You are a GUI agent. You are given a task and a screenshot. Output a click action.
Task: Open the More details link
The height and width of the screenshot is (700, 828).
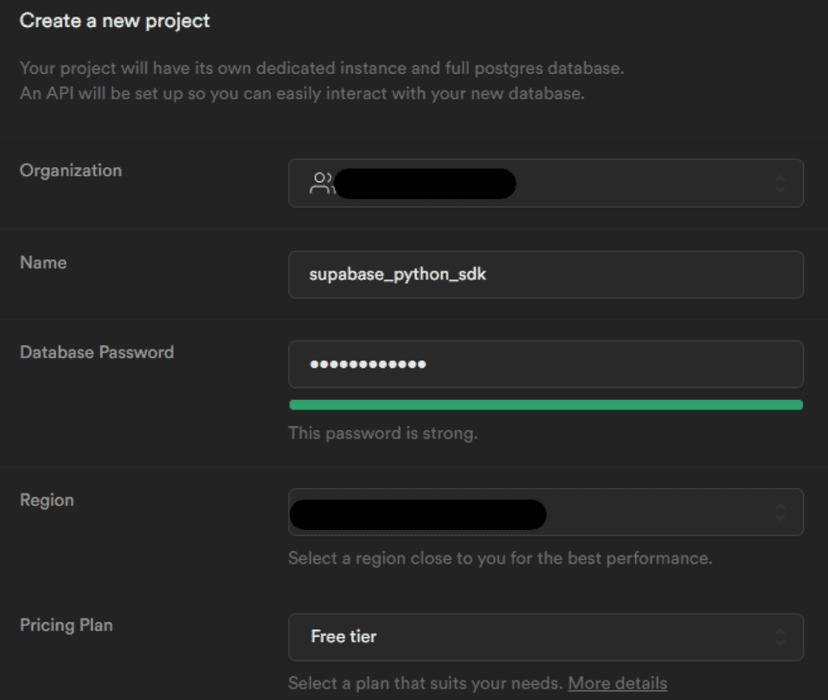[617, 683]
